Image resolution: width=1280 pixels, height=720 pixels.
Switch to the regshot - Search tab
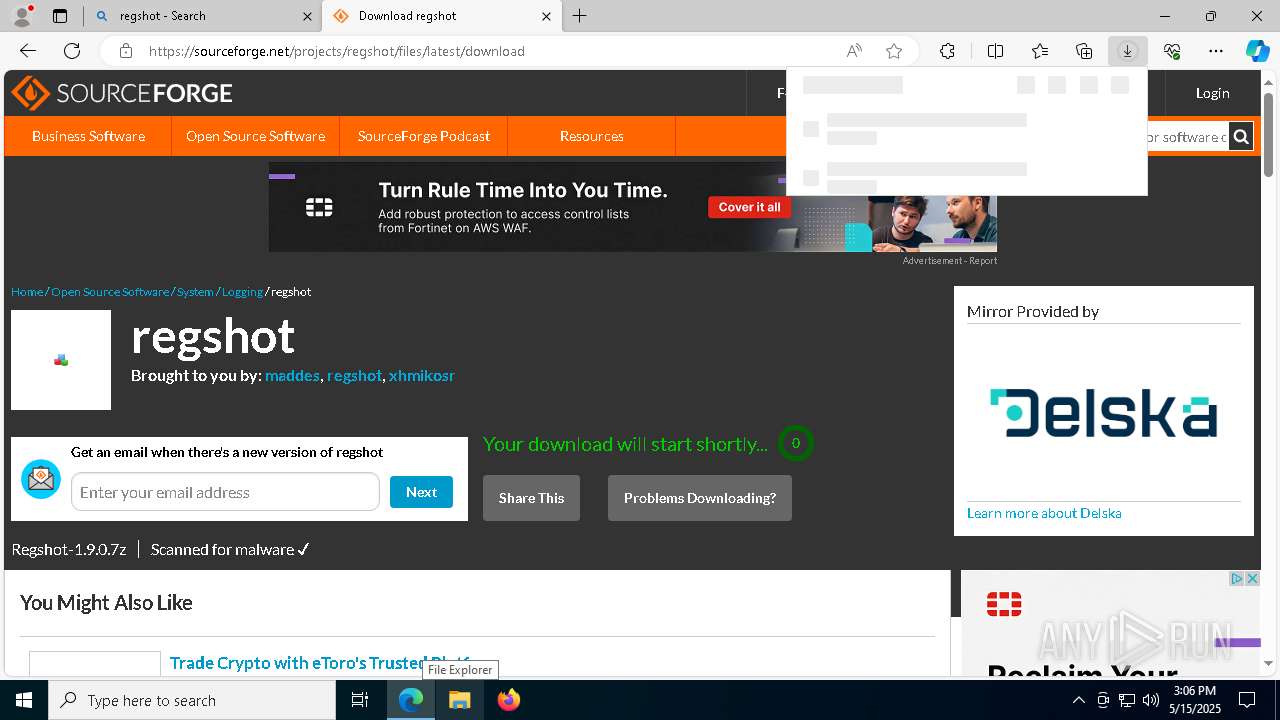(200, 16)
